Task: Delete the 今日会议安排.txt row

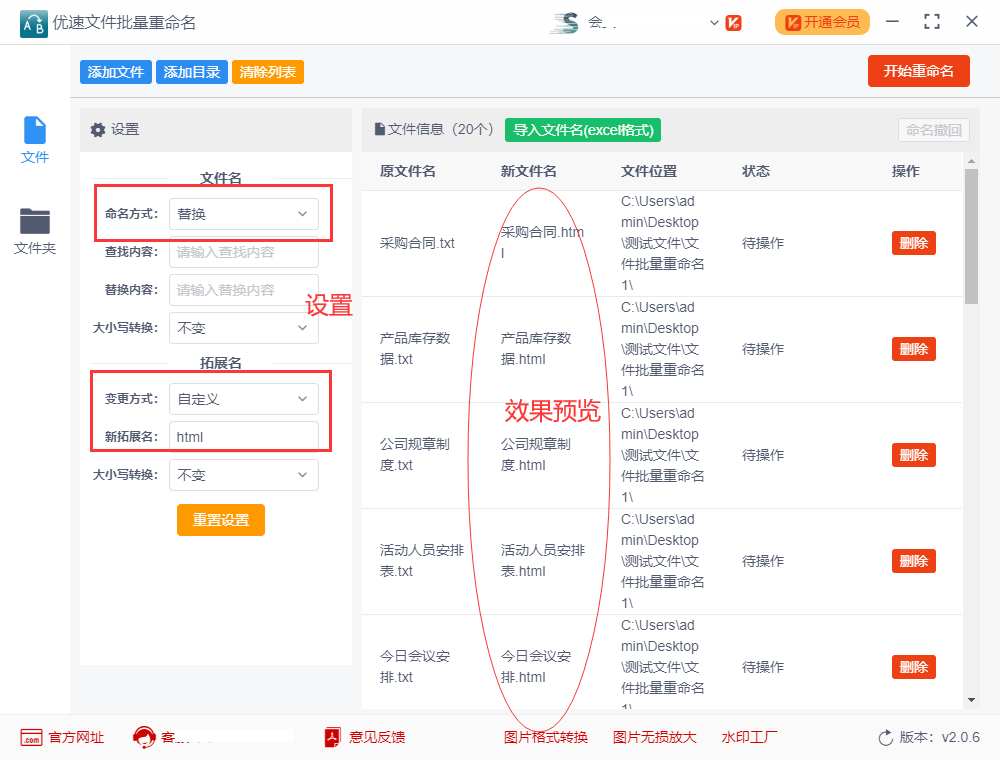Action: tap(913, 667)
